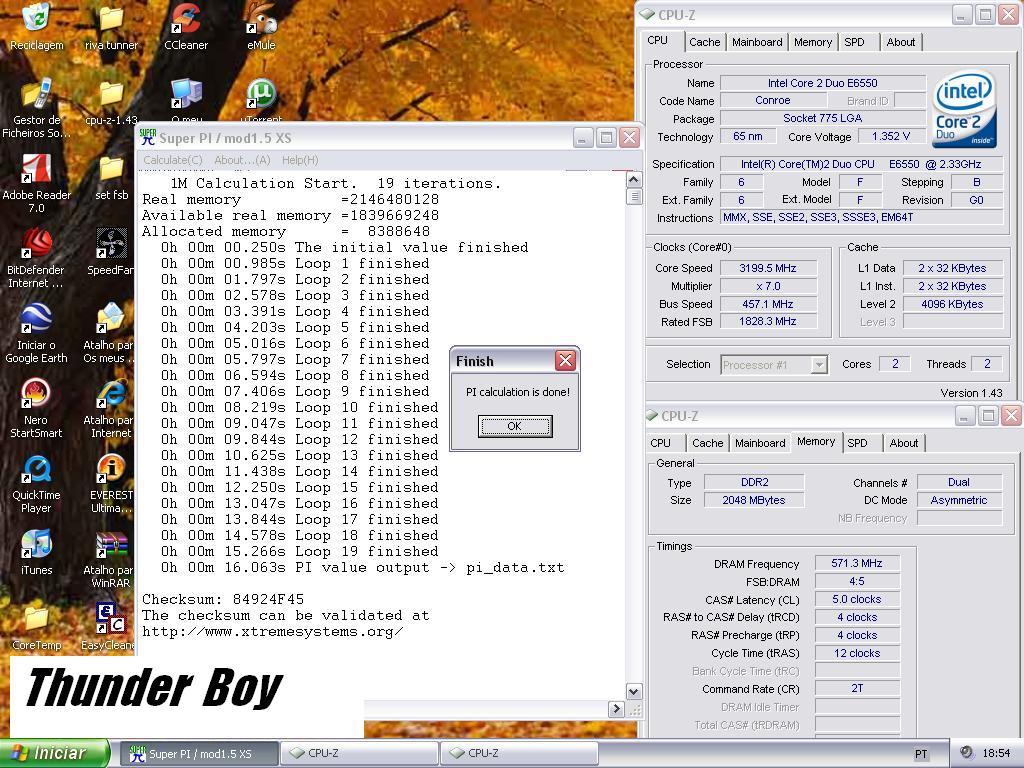Click the DRAM Frequency 571.3 MHz value

857,564
